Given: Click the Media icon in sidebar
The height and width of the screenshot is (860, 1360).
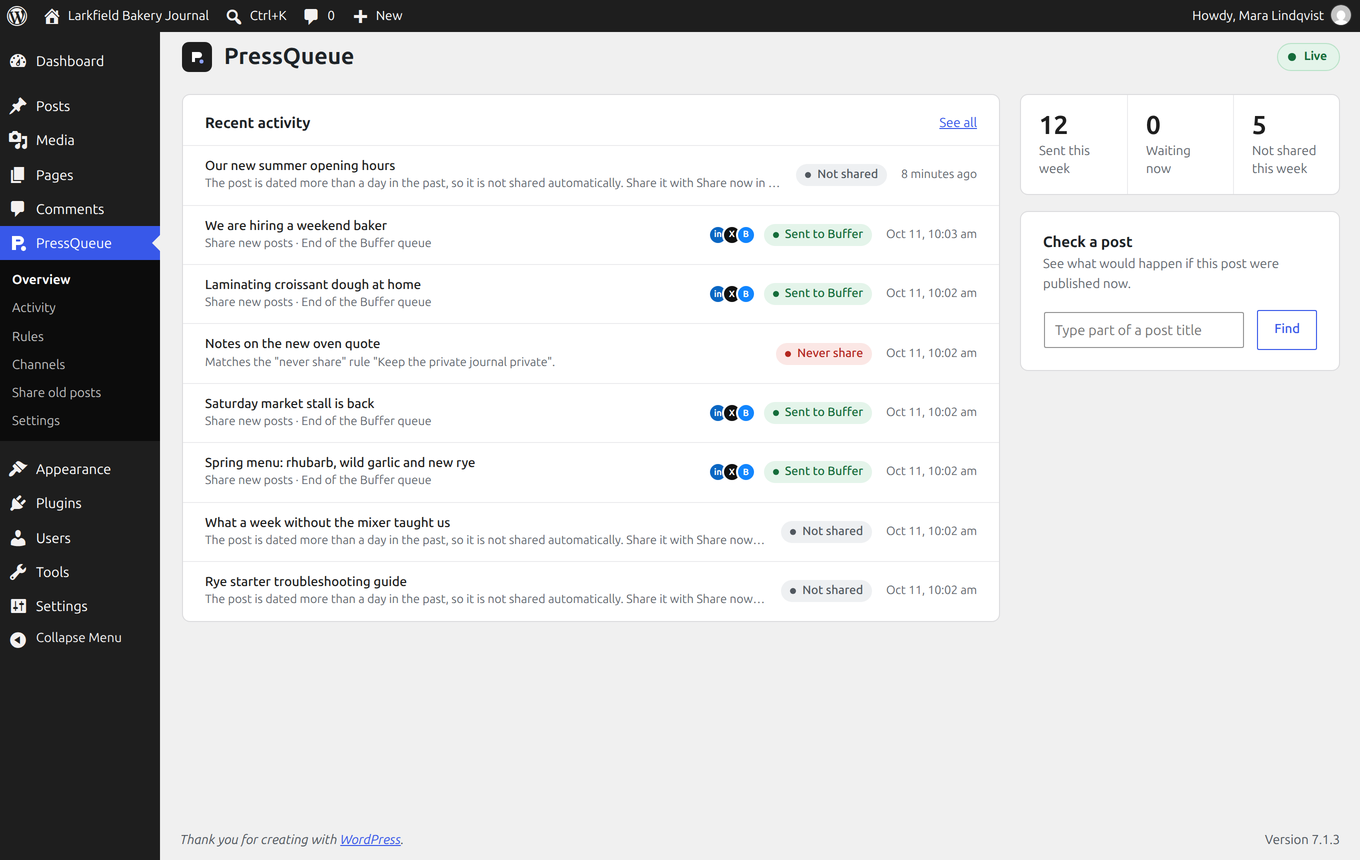Looking at the screenshot, I should 18,140.
